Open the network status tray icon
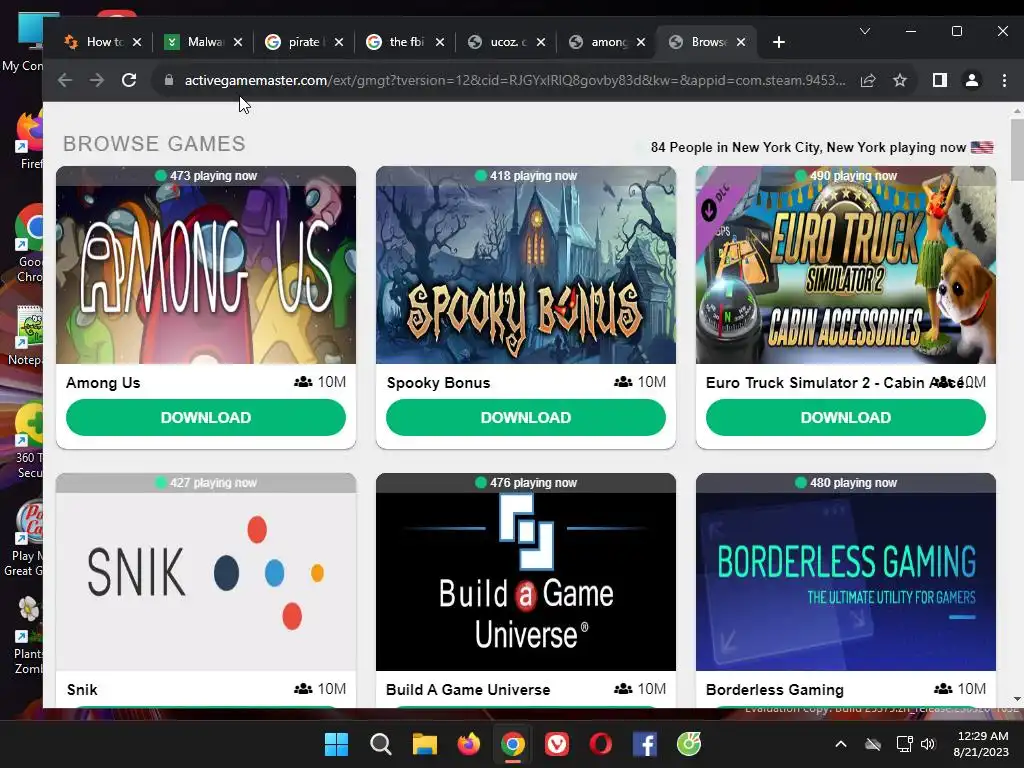 click(904, 744)
